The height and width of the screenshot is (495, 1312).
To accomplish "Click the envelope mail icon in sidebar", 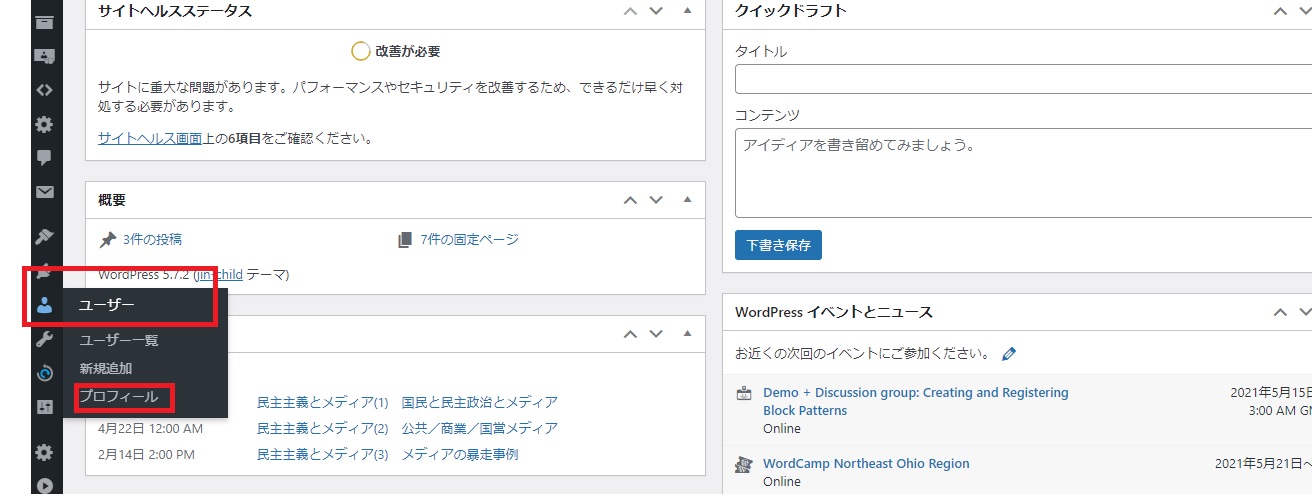I will click(x=44, y=192).
